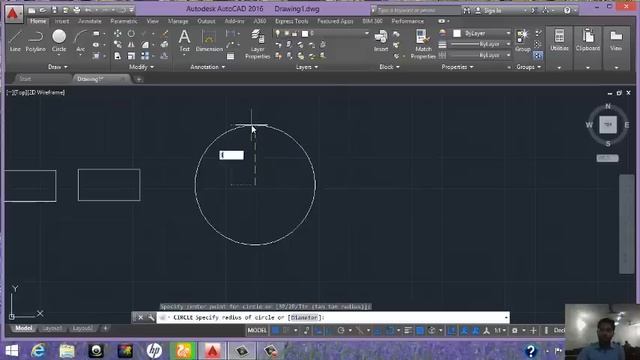640x360 pixels.
Task: Toggle object snap in status bar
Action: (x=390, y=331)
